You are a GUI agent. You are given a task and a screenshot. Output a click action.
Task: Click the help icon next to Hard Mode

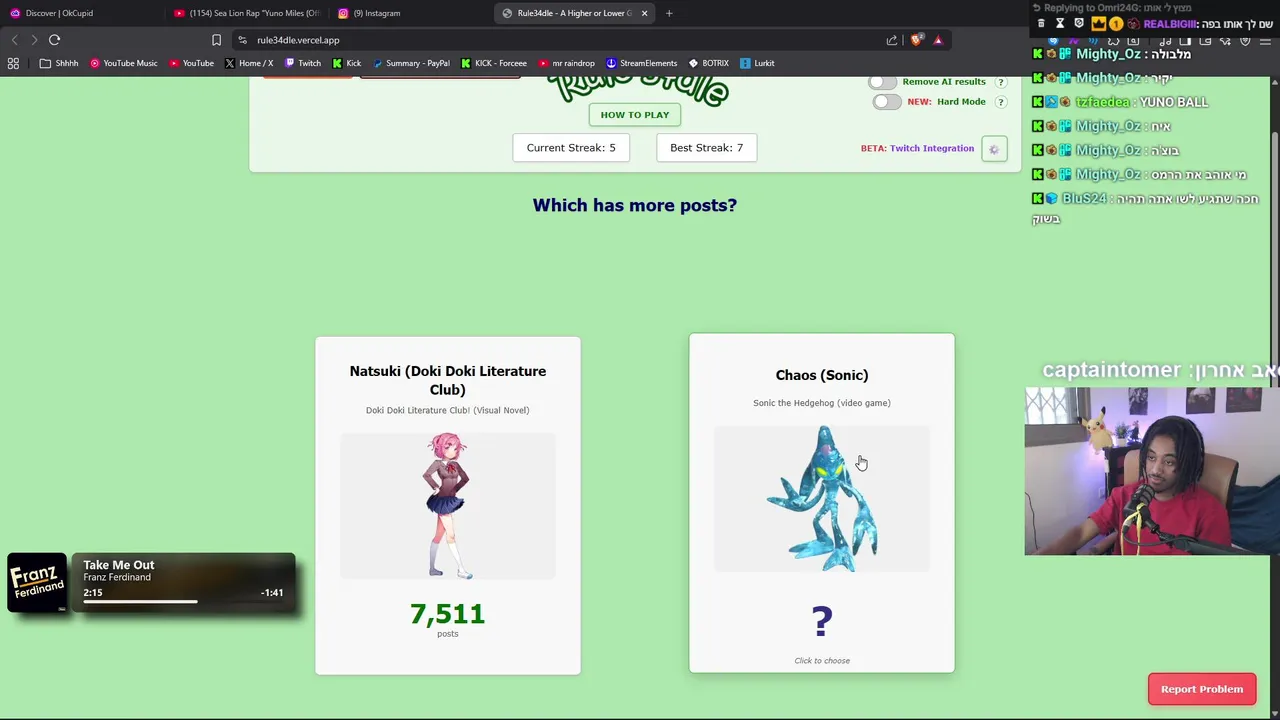coord(1000,102)
